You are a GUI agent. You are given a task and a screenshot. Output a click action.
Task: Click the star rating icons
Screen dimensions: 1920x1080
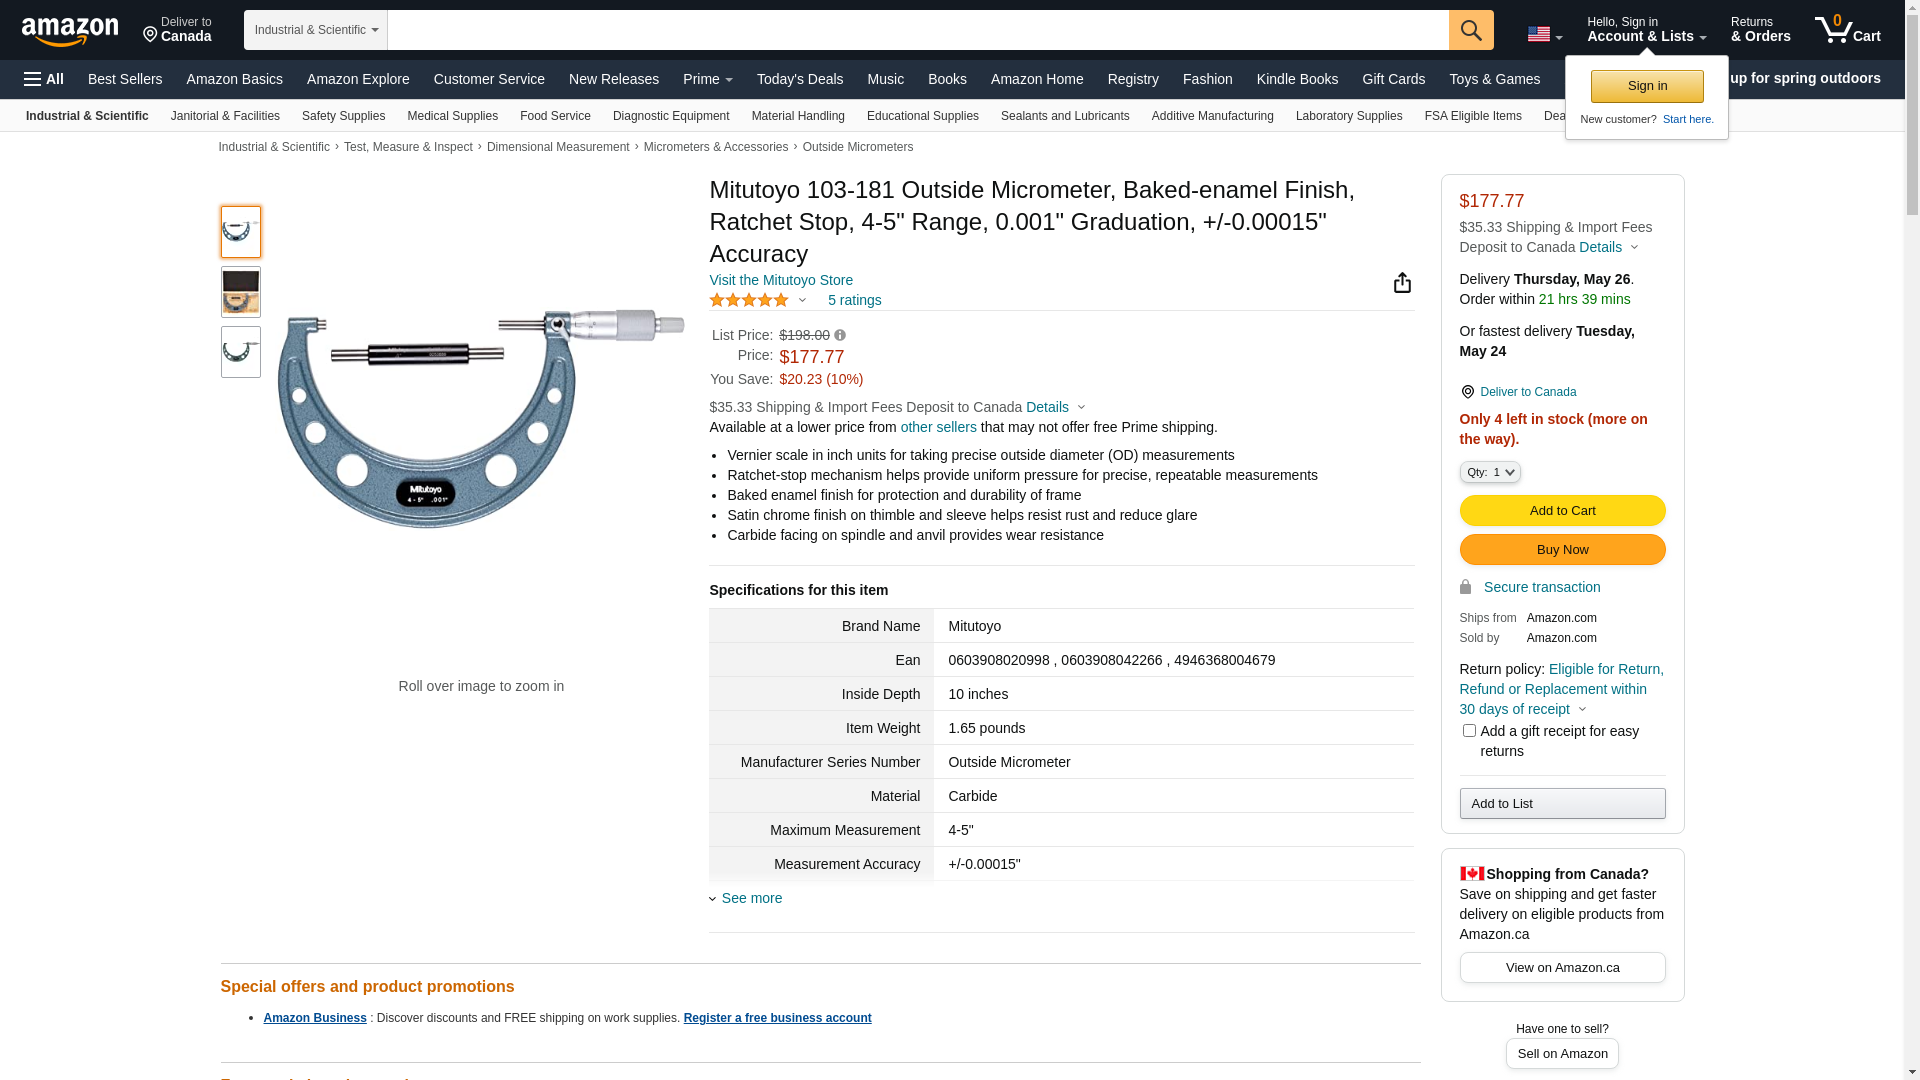coord(749,300)
